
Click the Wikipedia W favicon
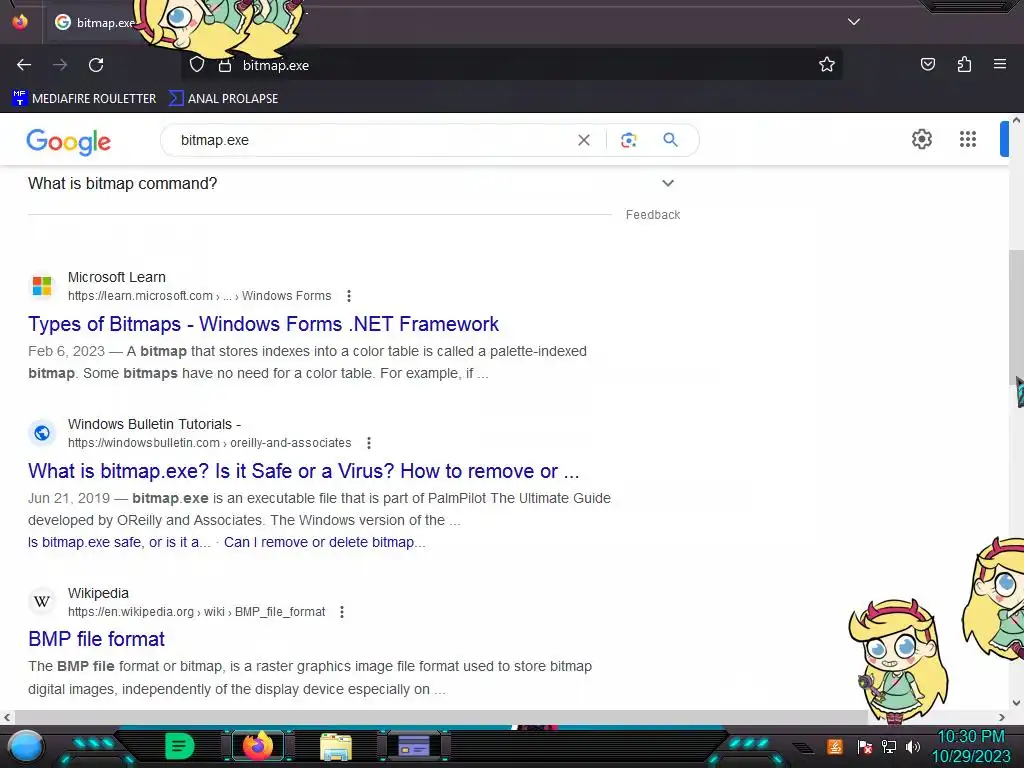click(42, 601)
